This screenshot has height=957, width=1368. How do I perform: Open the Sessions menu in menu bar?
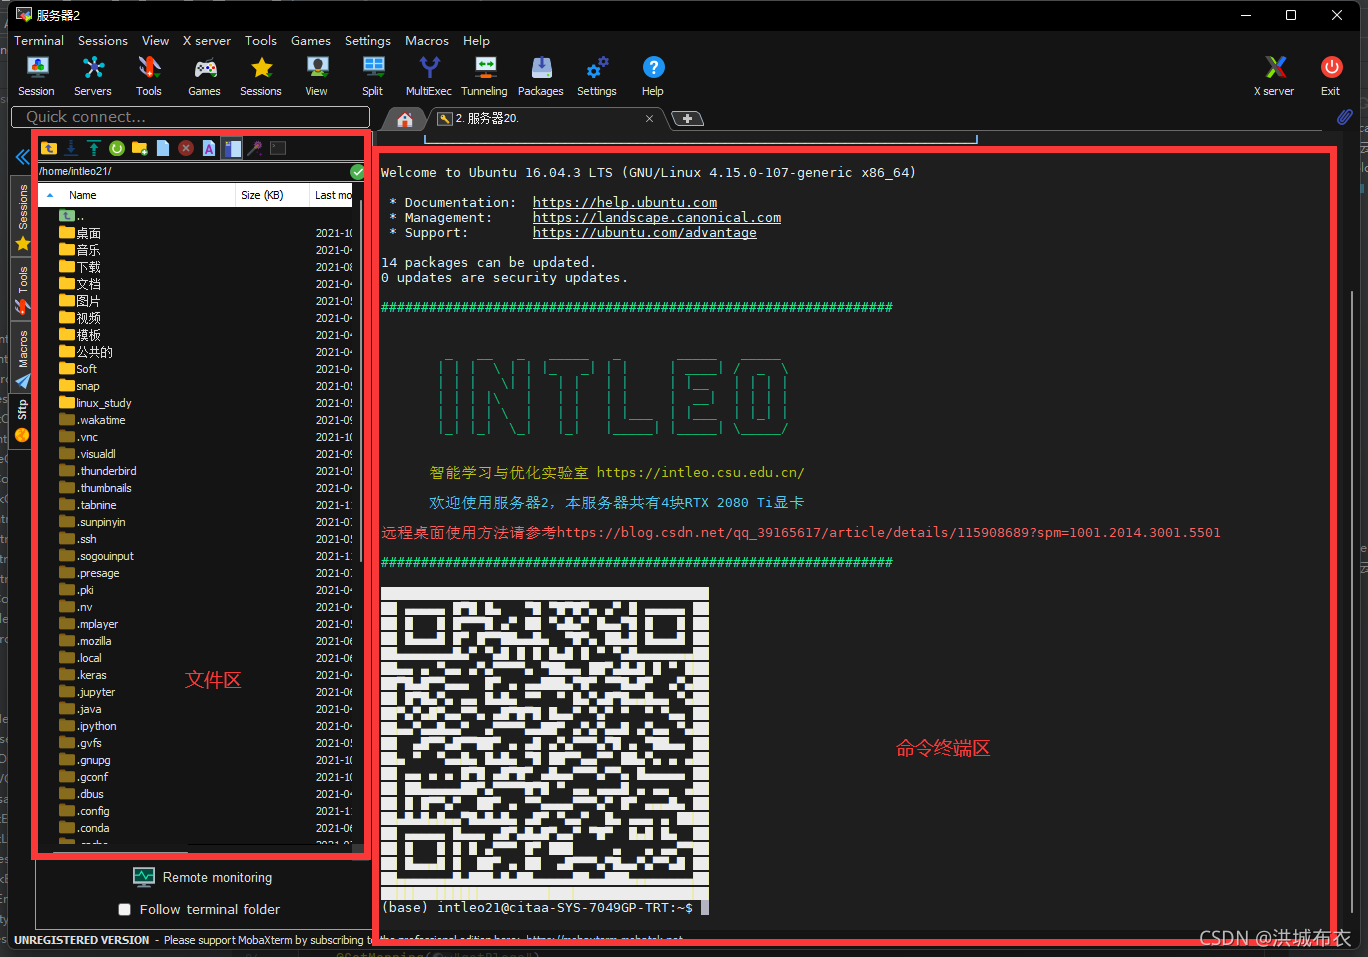(x=103, y=41)
